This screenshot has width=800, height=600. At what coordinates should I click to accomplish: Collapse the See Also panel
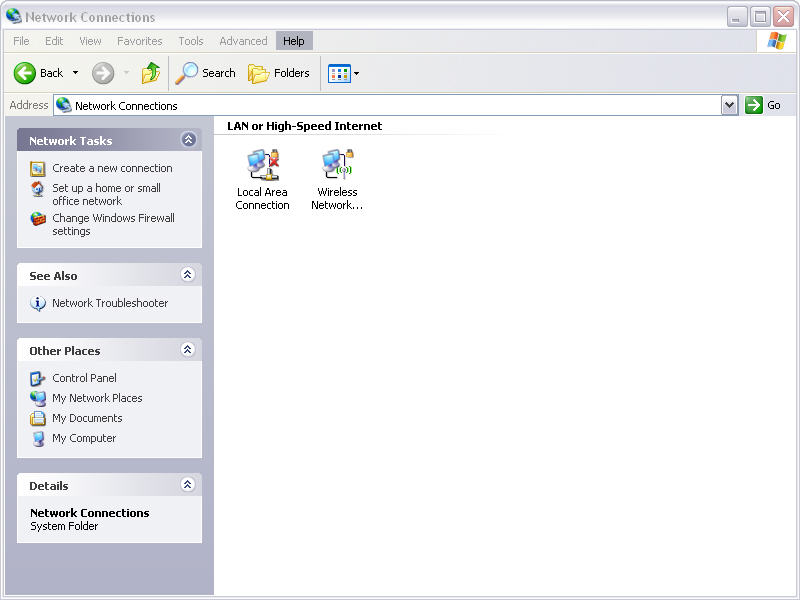point(187,275)
